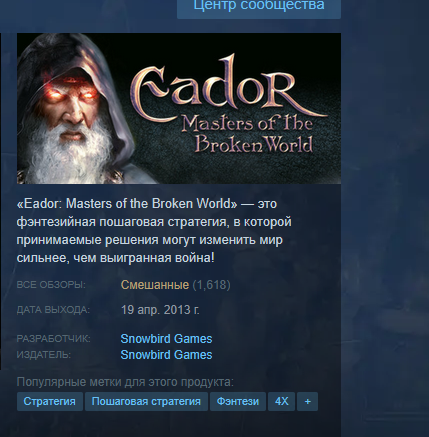This screenshot has height=437, width=429.
Task: Open the Смешанные reviews summary
Action: click(155, 285)
